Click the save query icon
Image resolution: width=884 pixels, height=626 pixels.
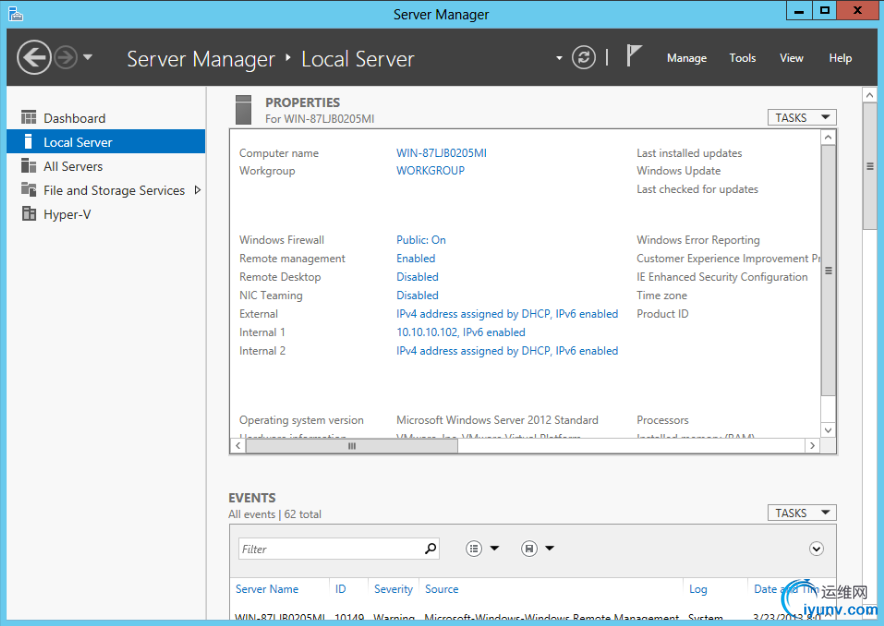point(529,549)
